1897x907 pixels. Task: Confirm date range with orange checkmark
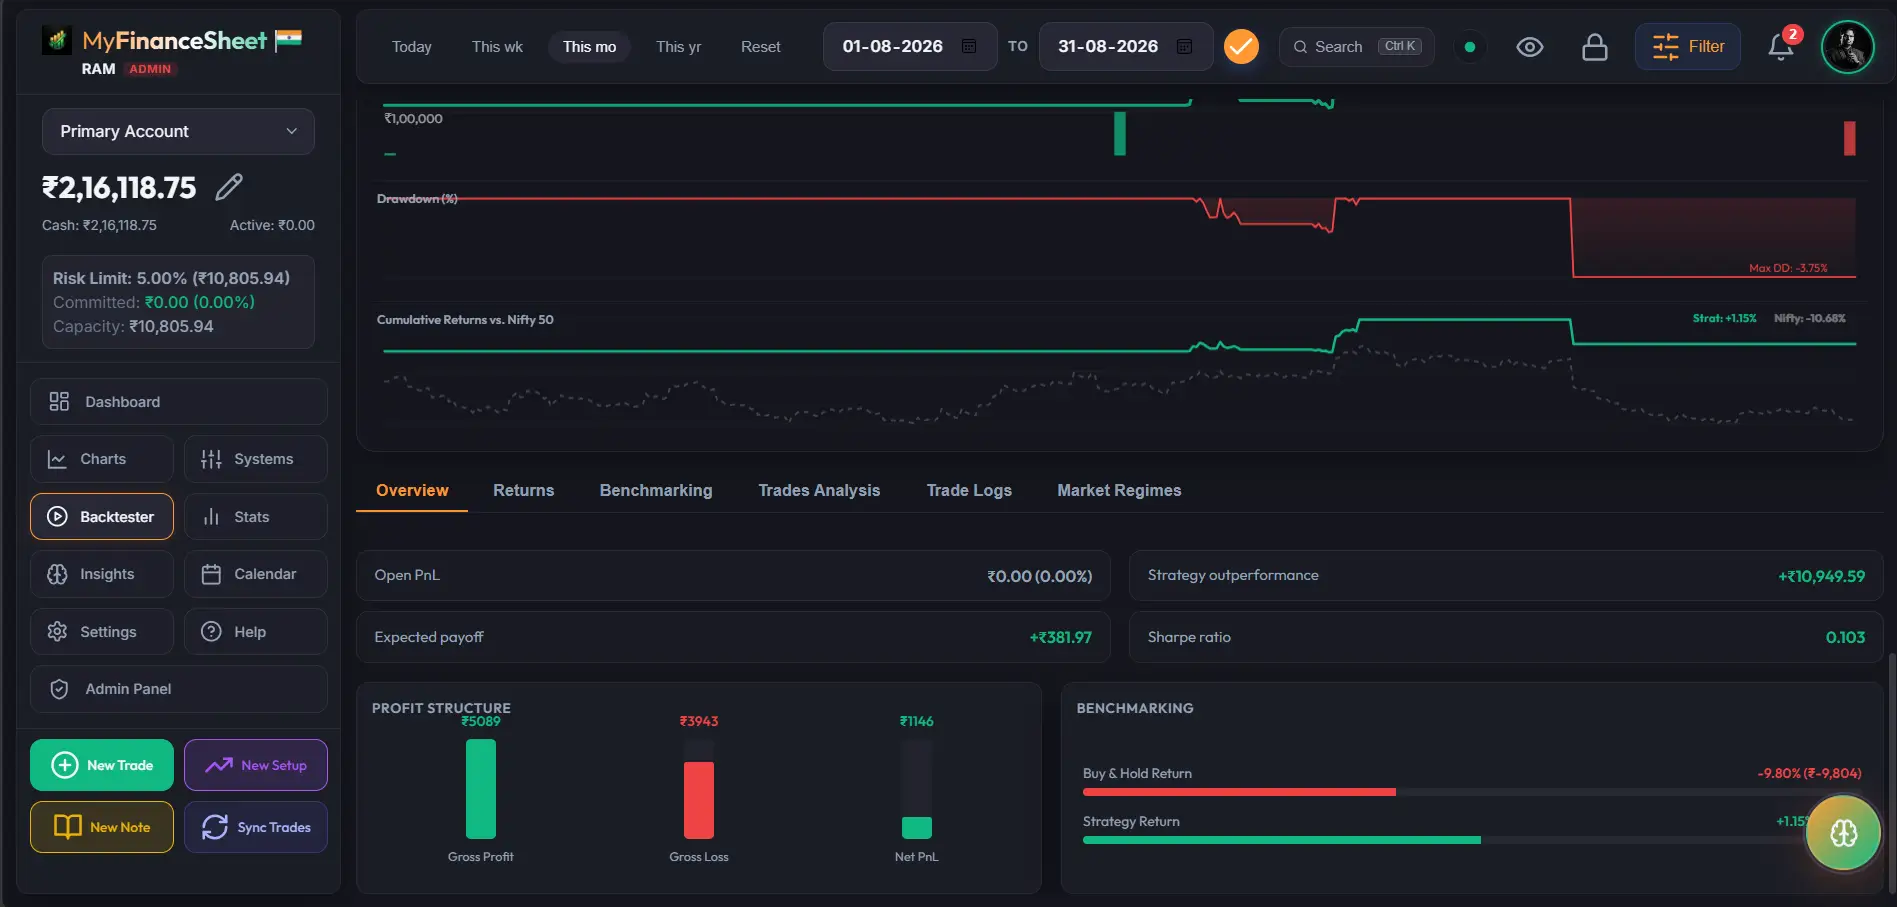[x=1241, y=46]
